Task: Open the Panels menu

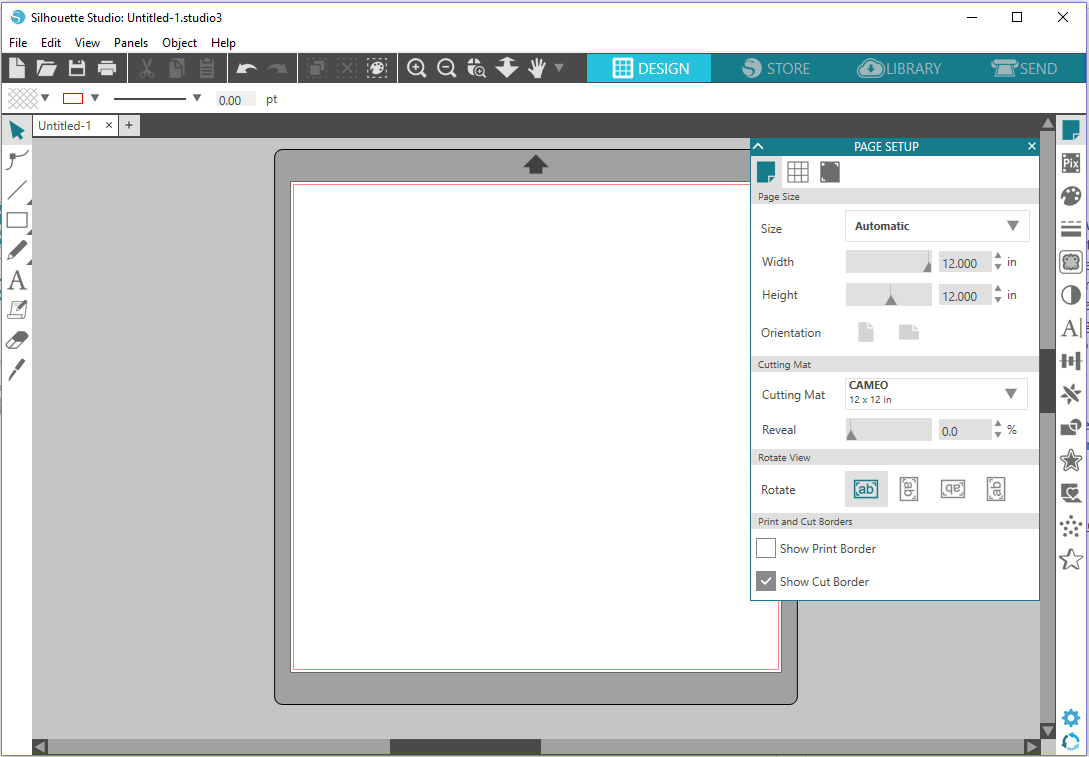Action: click(x=131, y=42)
